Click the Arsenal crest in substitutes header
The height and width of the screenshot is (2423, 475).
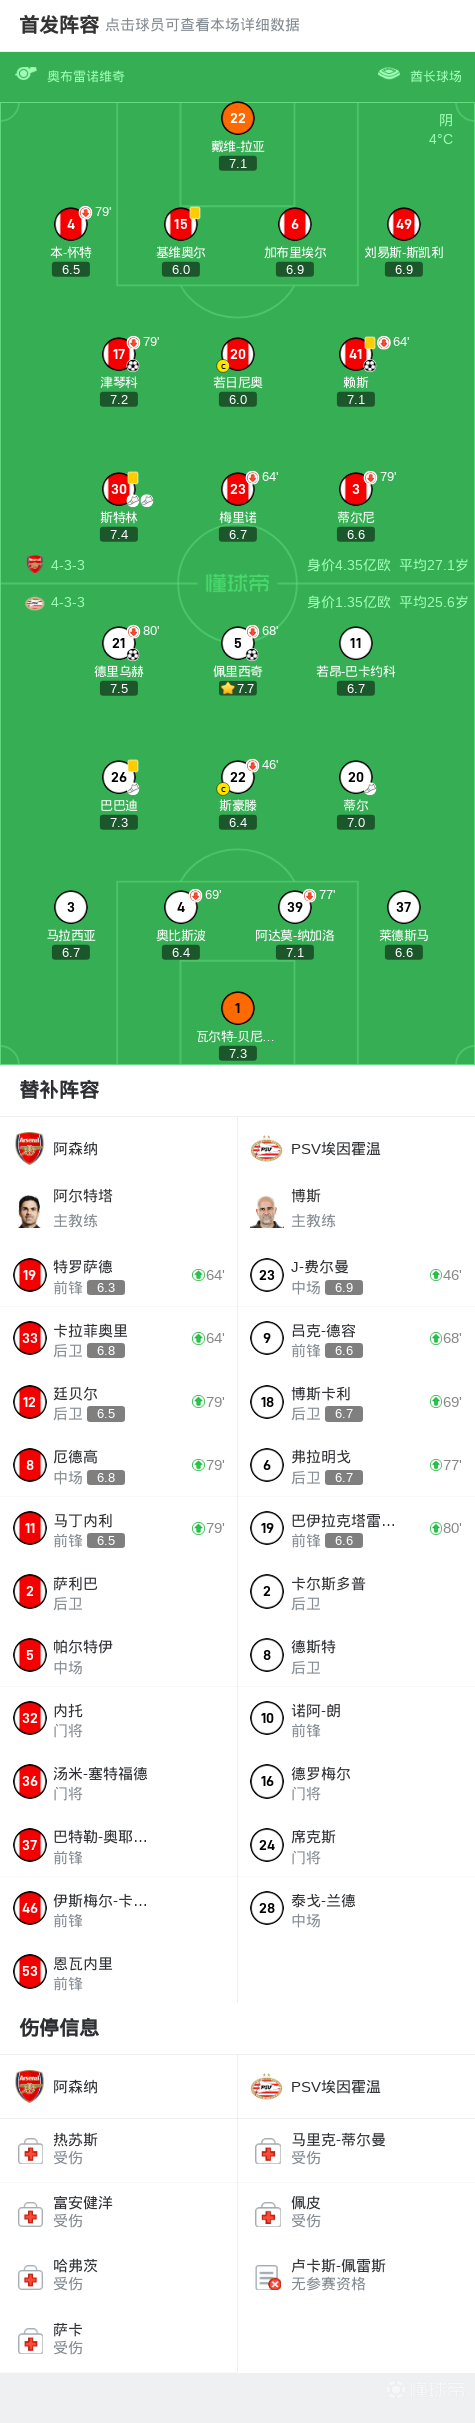(x=30, y=1148)
